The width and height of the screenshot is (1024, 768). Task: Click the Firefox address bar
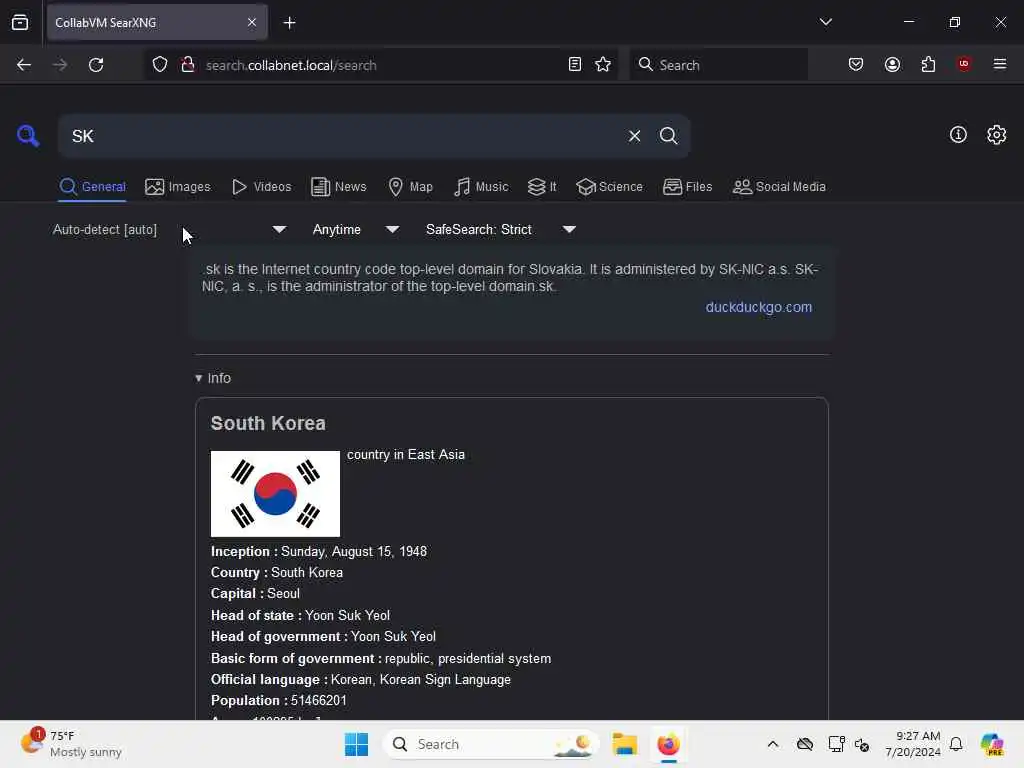tap(381, 65)
